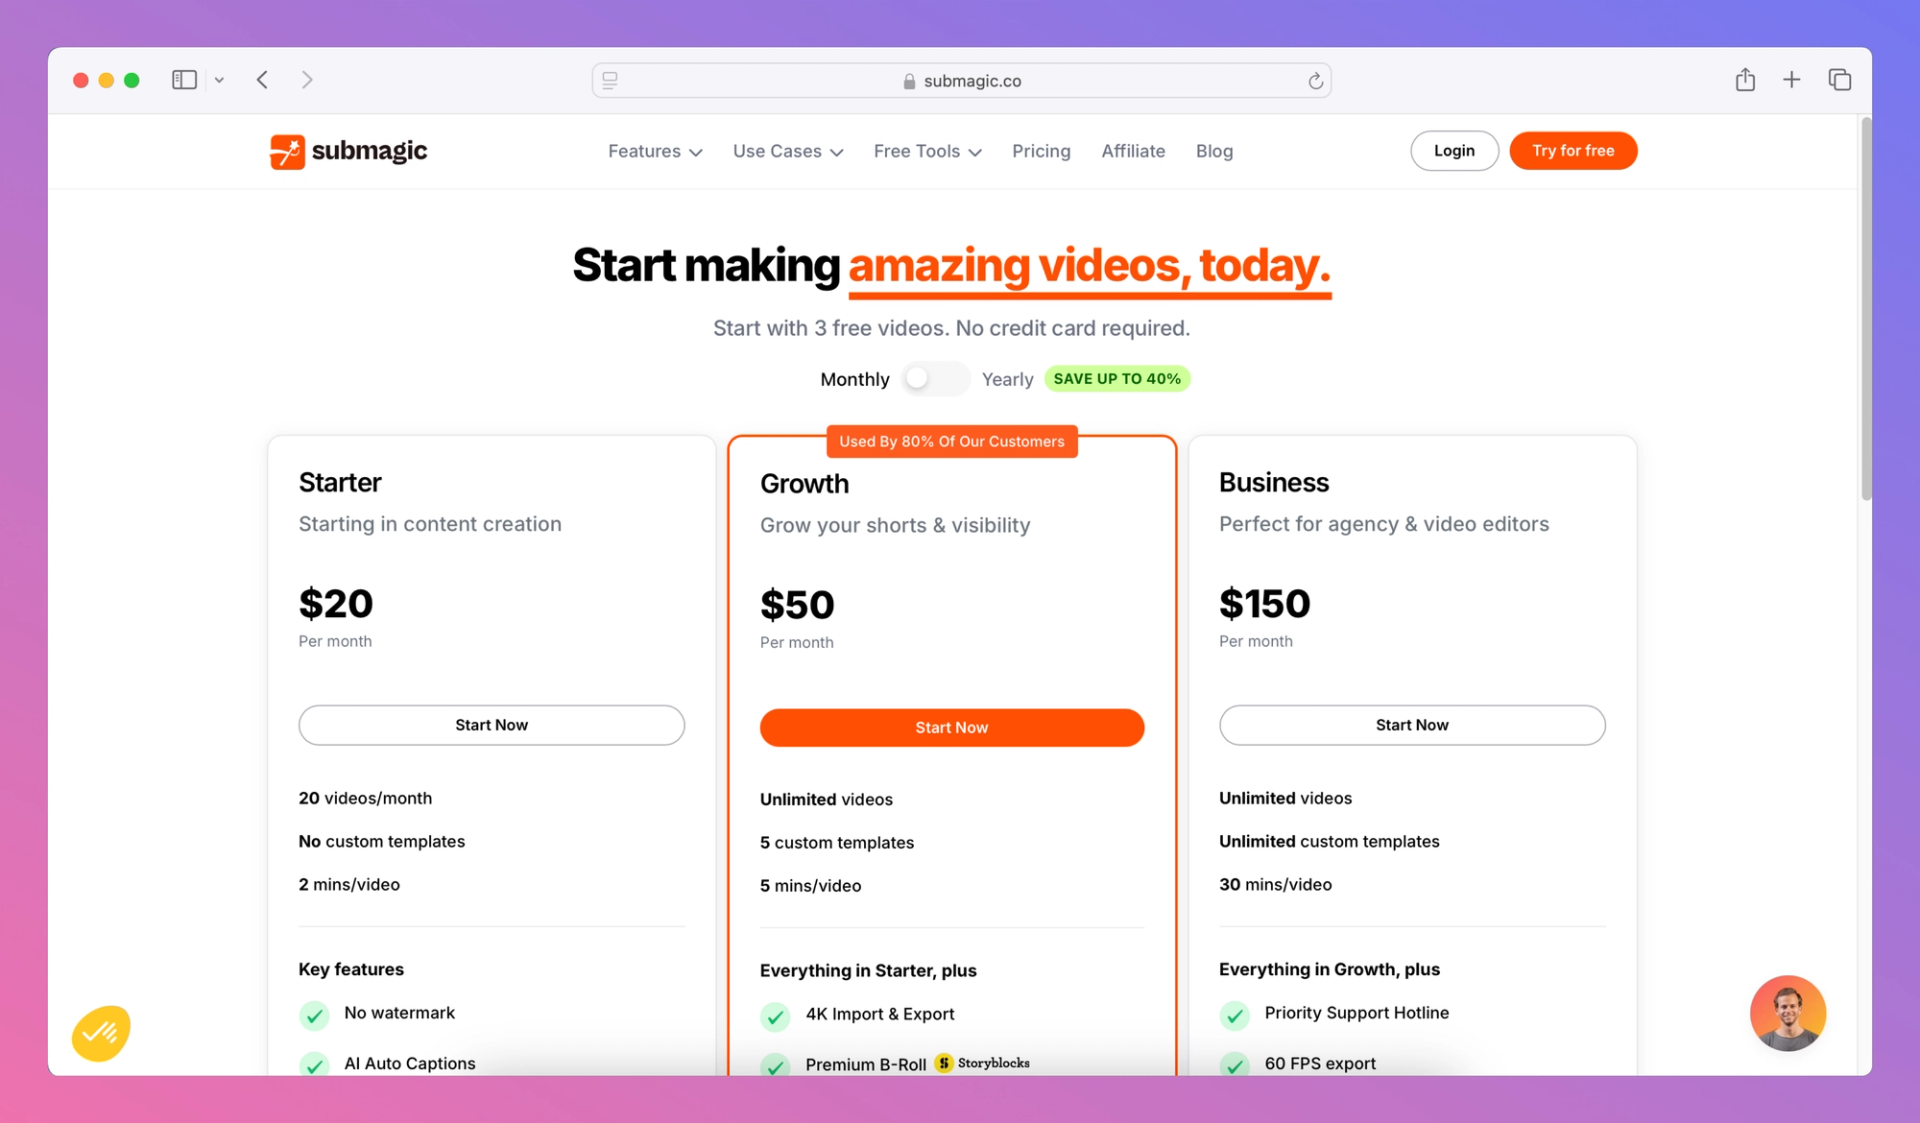Click the Login button icon

point(1454,150)
